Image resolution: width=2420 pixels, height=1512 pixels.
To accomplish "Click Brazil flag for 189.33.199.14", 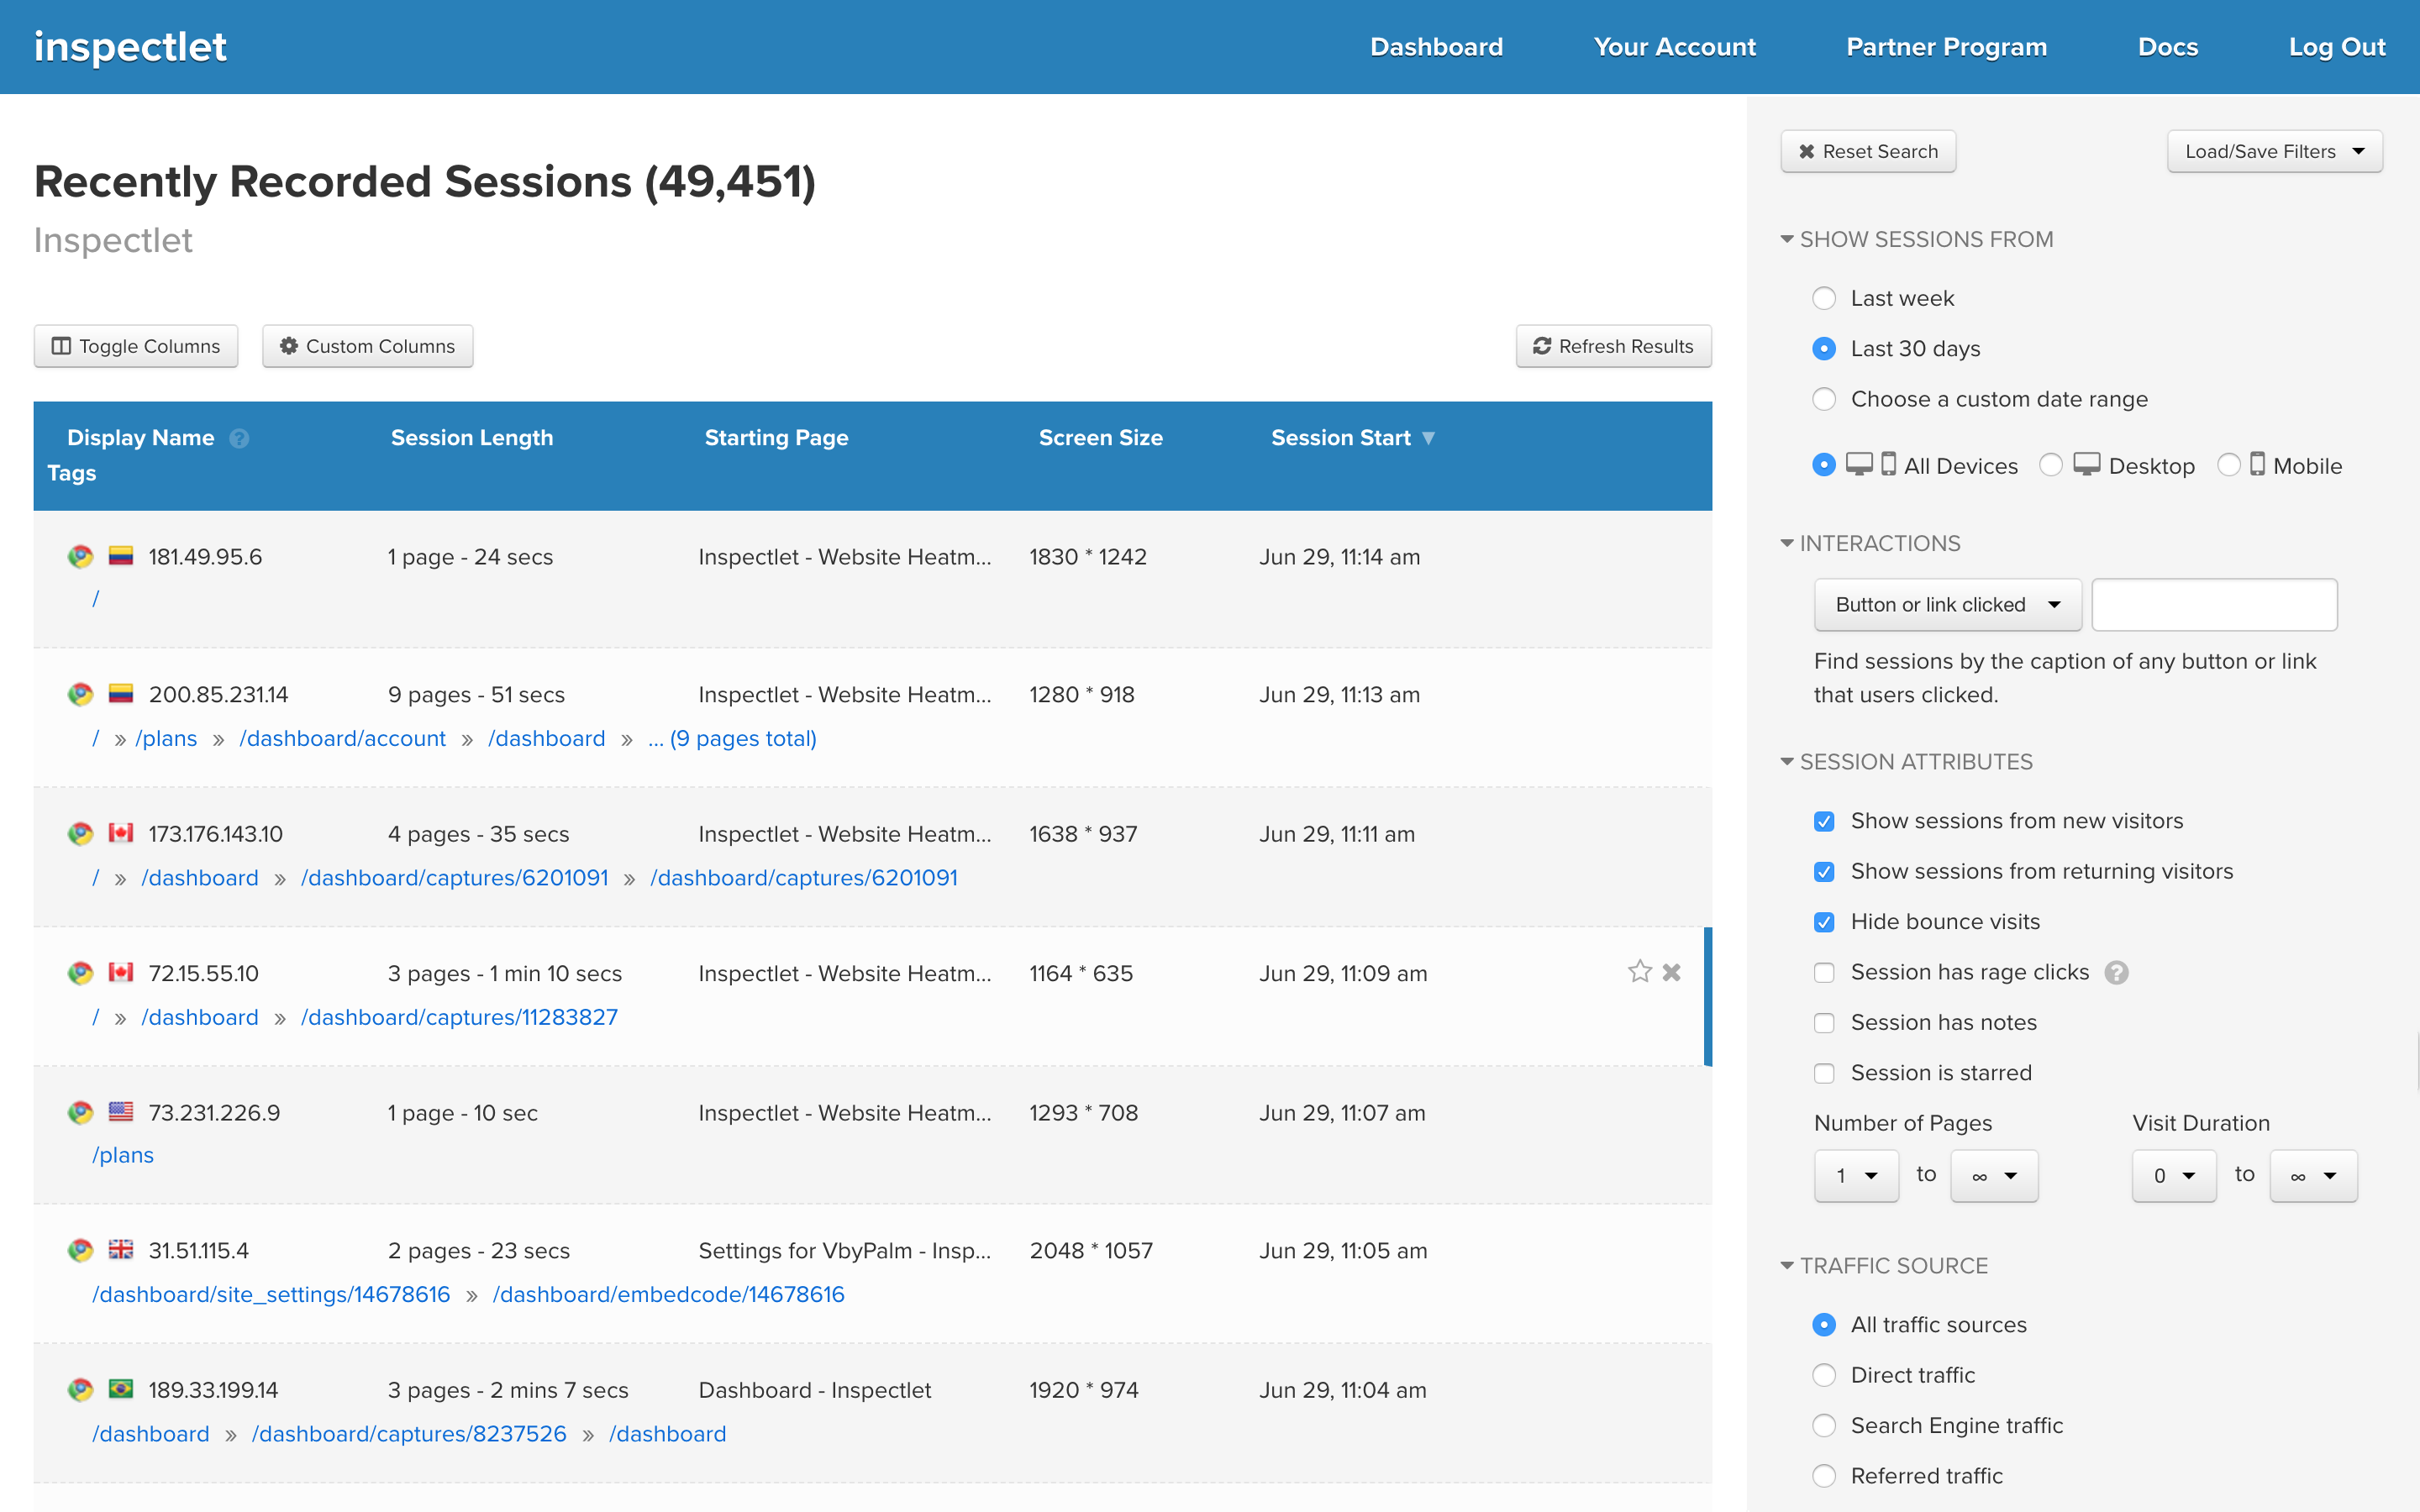I will click(x=121, y=1389).
